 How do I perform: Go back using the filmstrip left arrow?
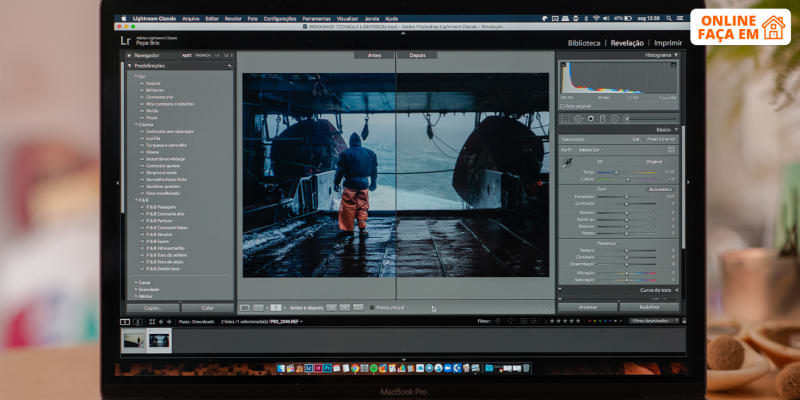coord(161,321)
